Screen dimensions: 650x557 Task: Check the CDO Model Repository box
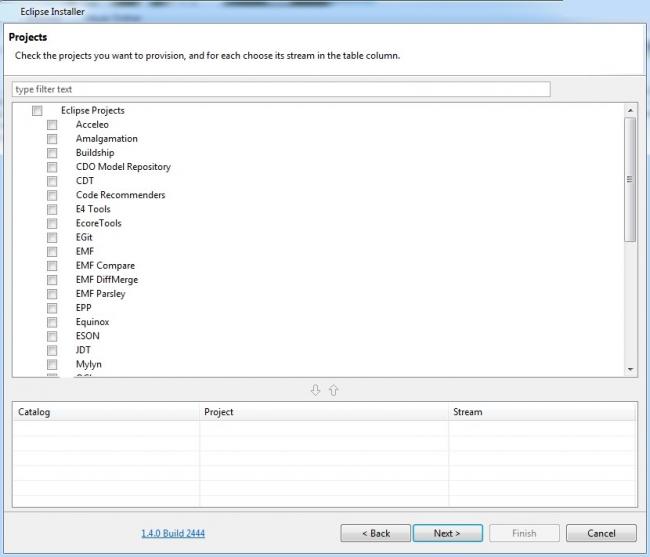(x=52, y=167)
